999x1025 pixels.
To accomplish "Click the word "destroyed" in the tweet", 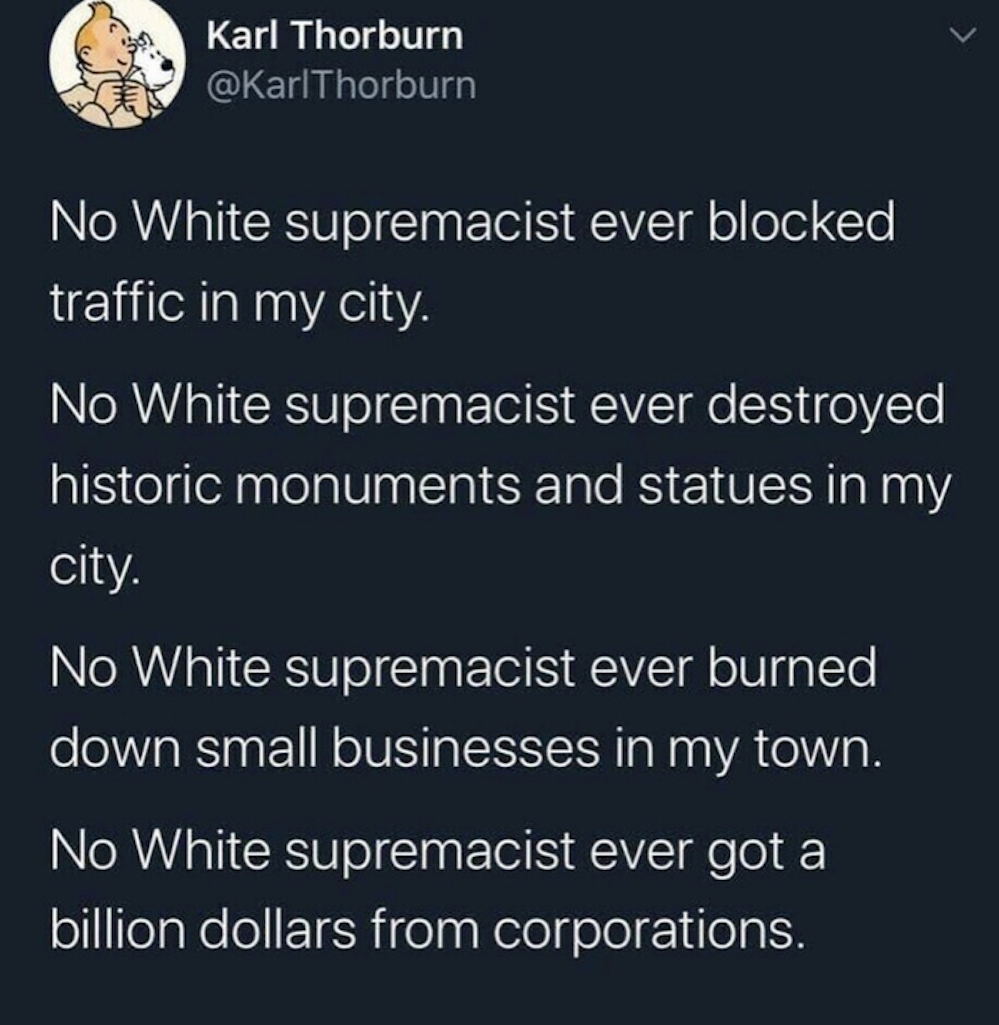I will tap(826, 405).
